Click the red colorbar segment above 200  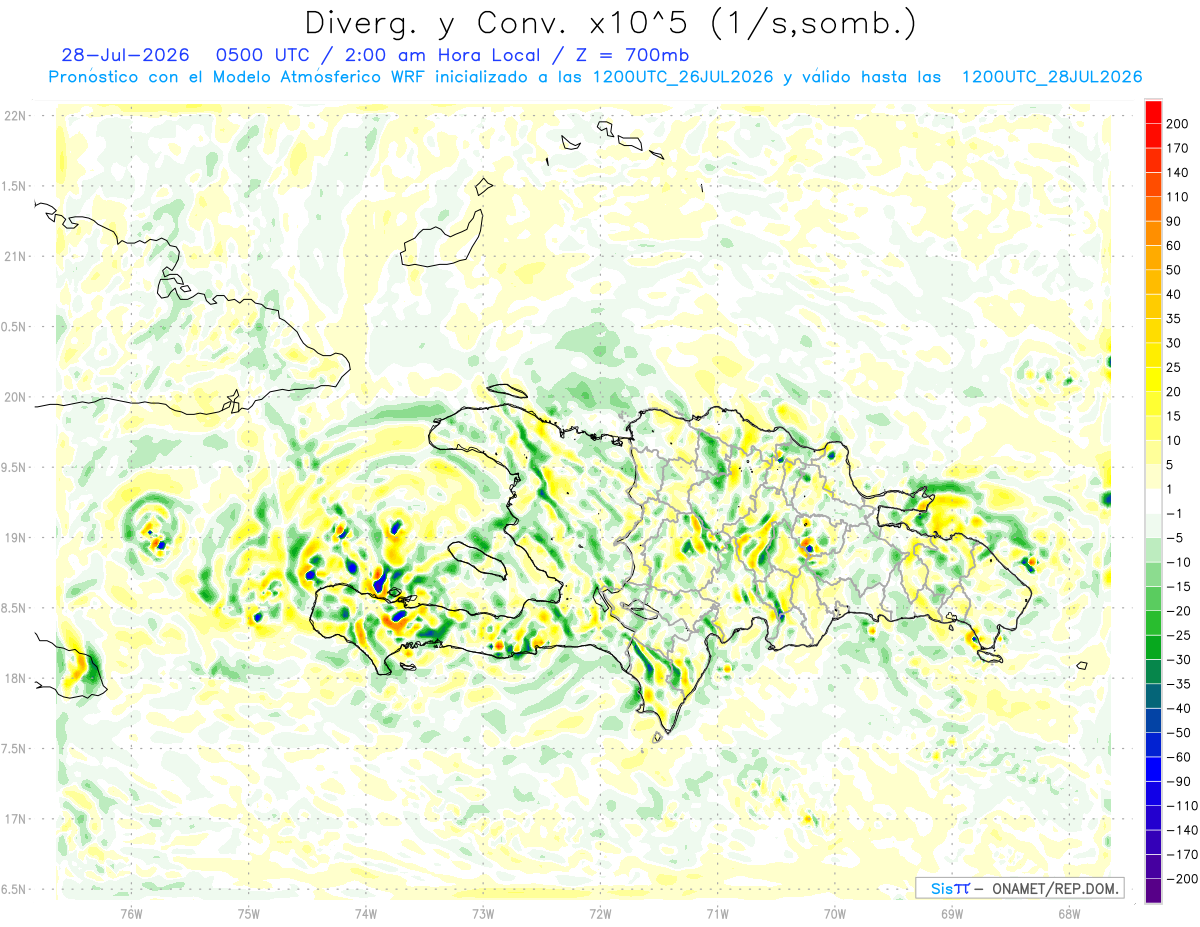(1153, 112)
